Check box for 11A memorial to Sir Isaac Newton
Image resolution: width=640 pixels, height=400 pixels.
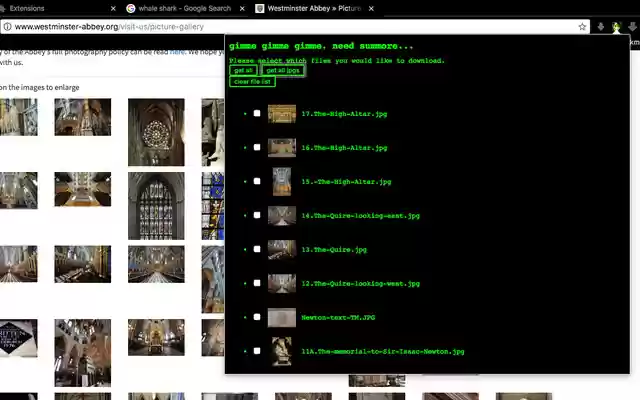[257, 351]
